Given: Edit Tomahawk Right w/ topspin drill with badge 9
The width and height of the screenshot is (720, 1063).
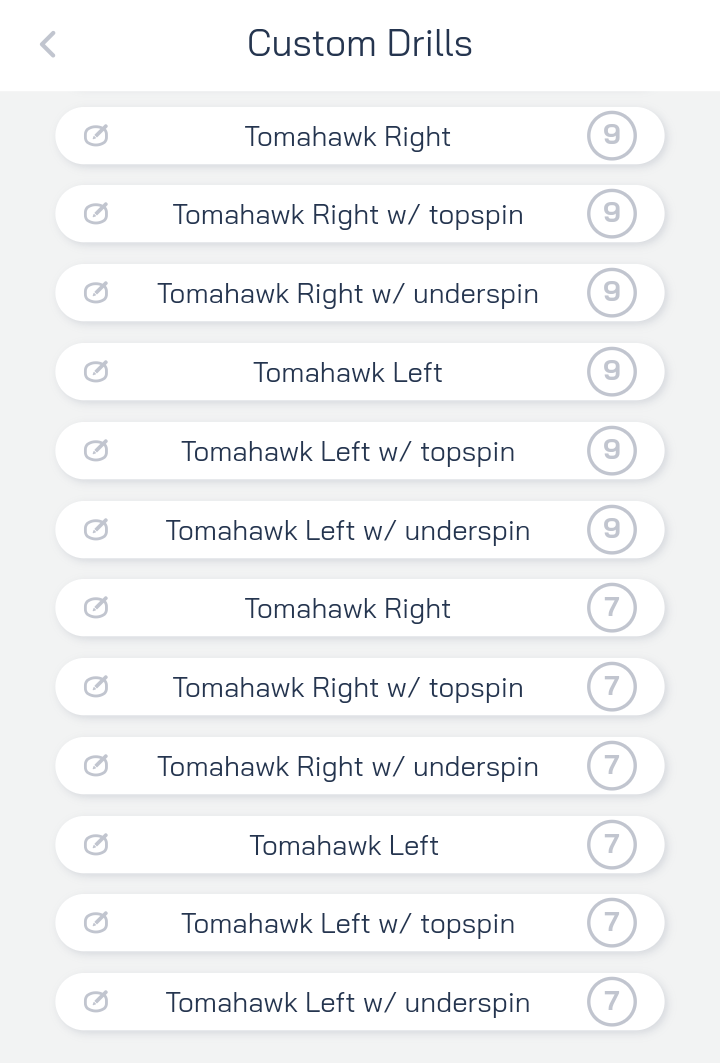Looking at the screenshot, I should coord(96,214).
